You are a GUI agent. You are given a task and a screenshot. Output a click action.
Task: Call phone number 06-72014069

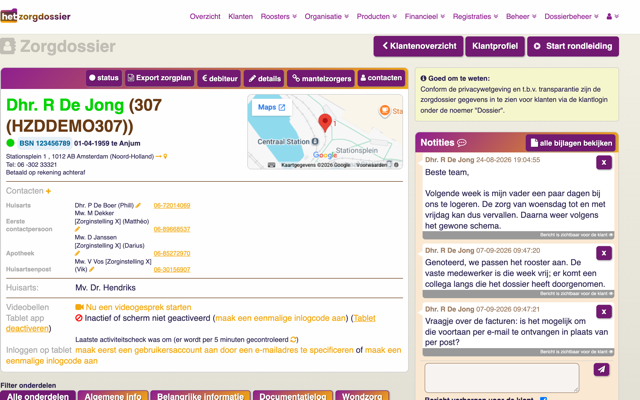(x=172, y=205)
